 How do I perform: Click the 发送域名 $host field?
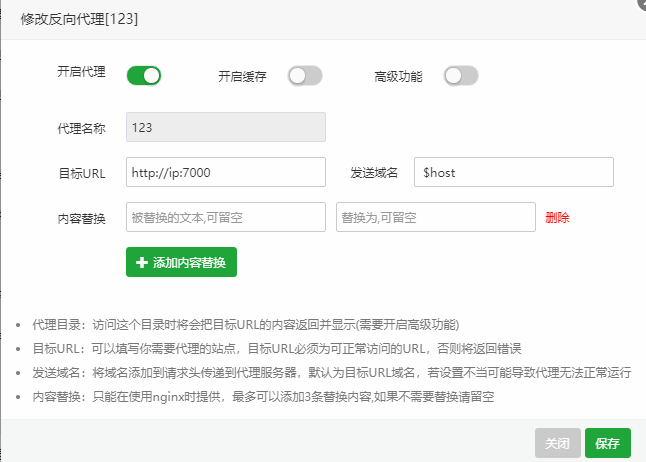pos(514,172)
